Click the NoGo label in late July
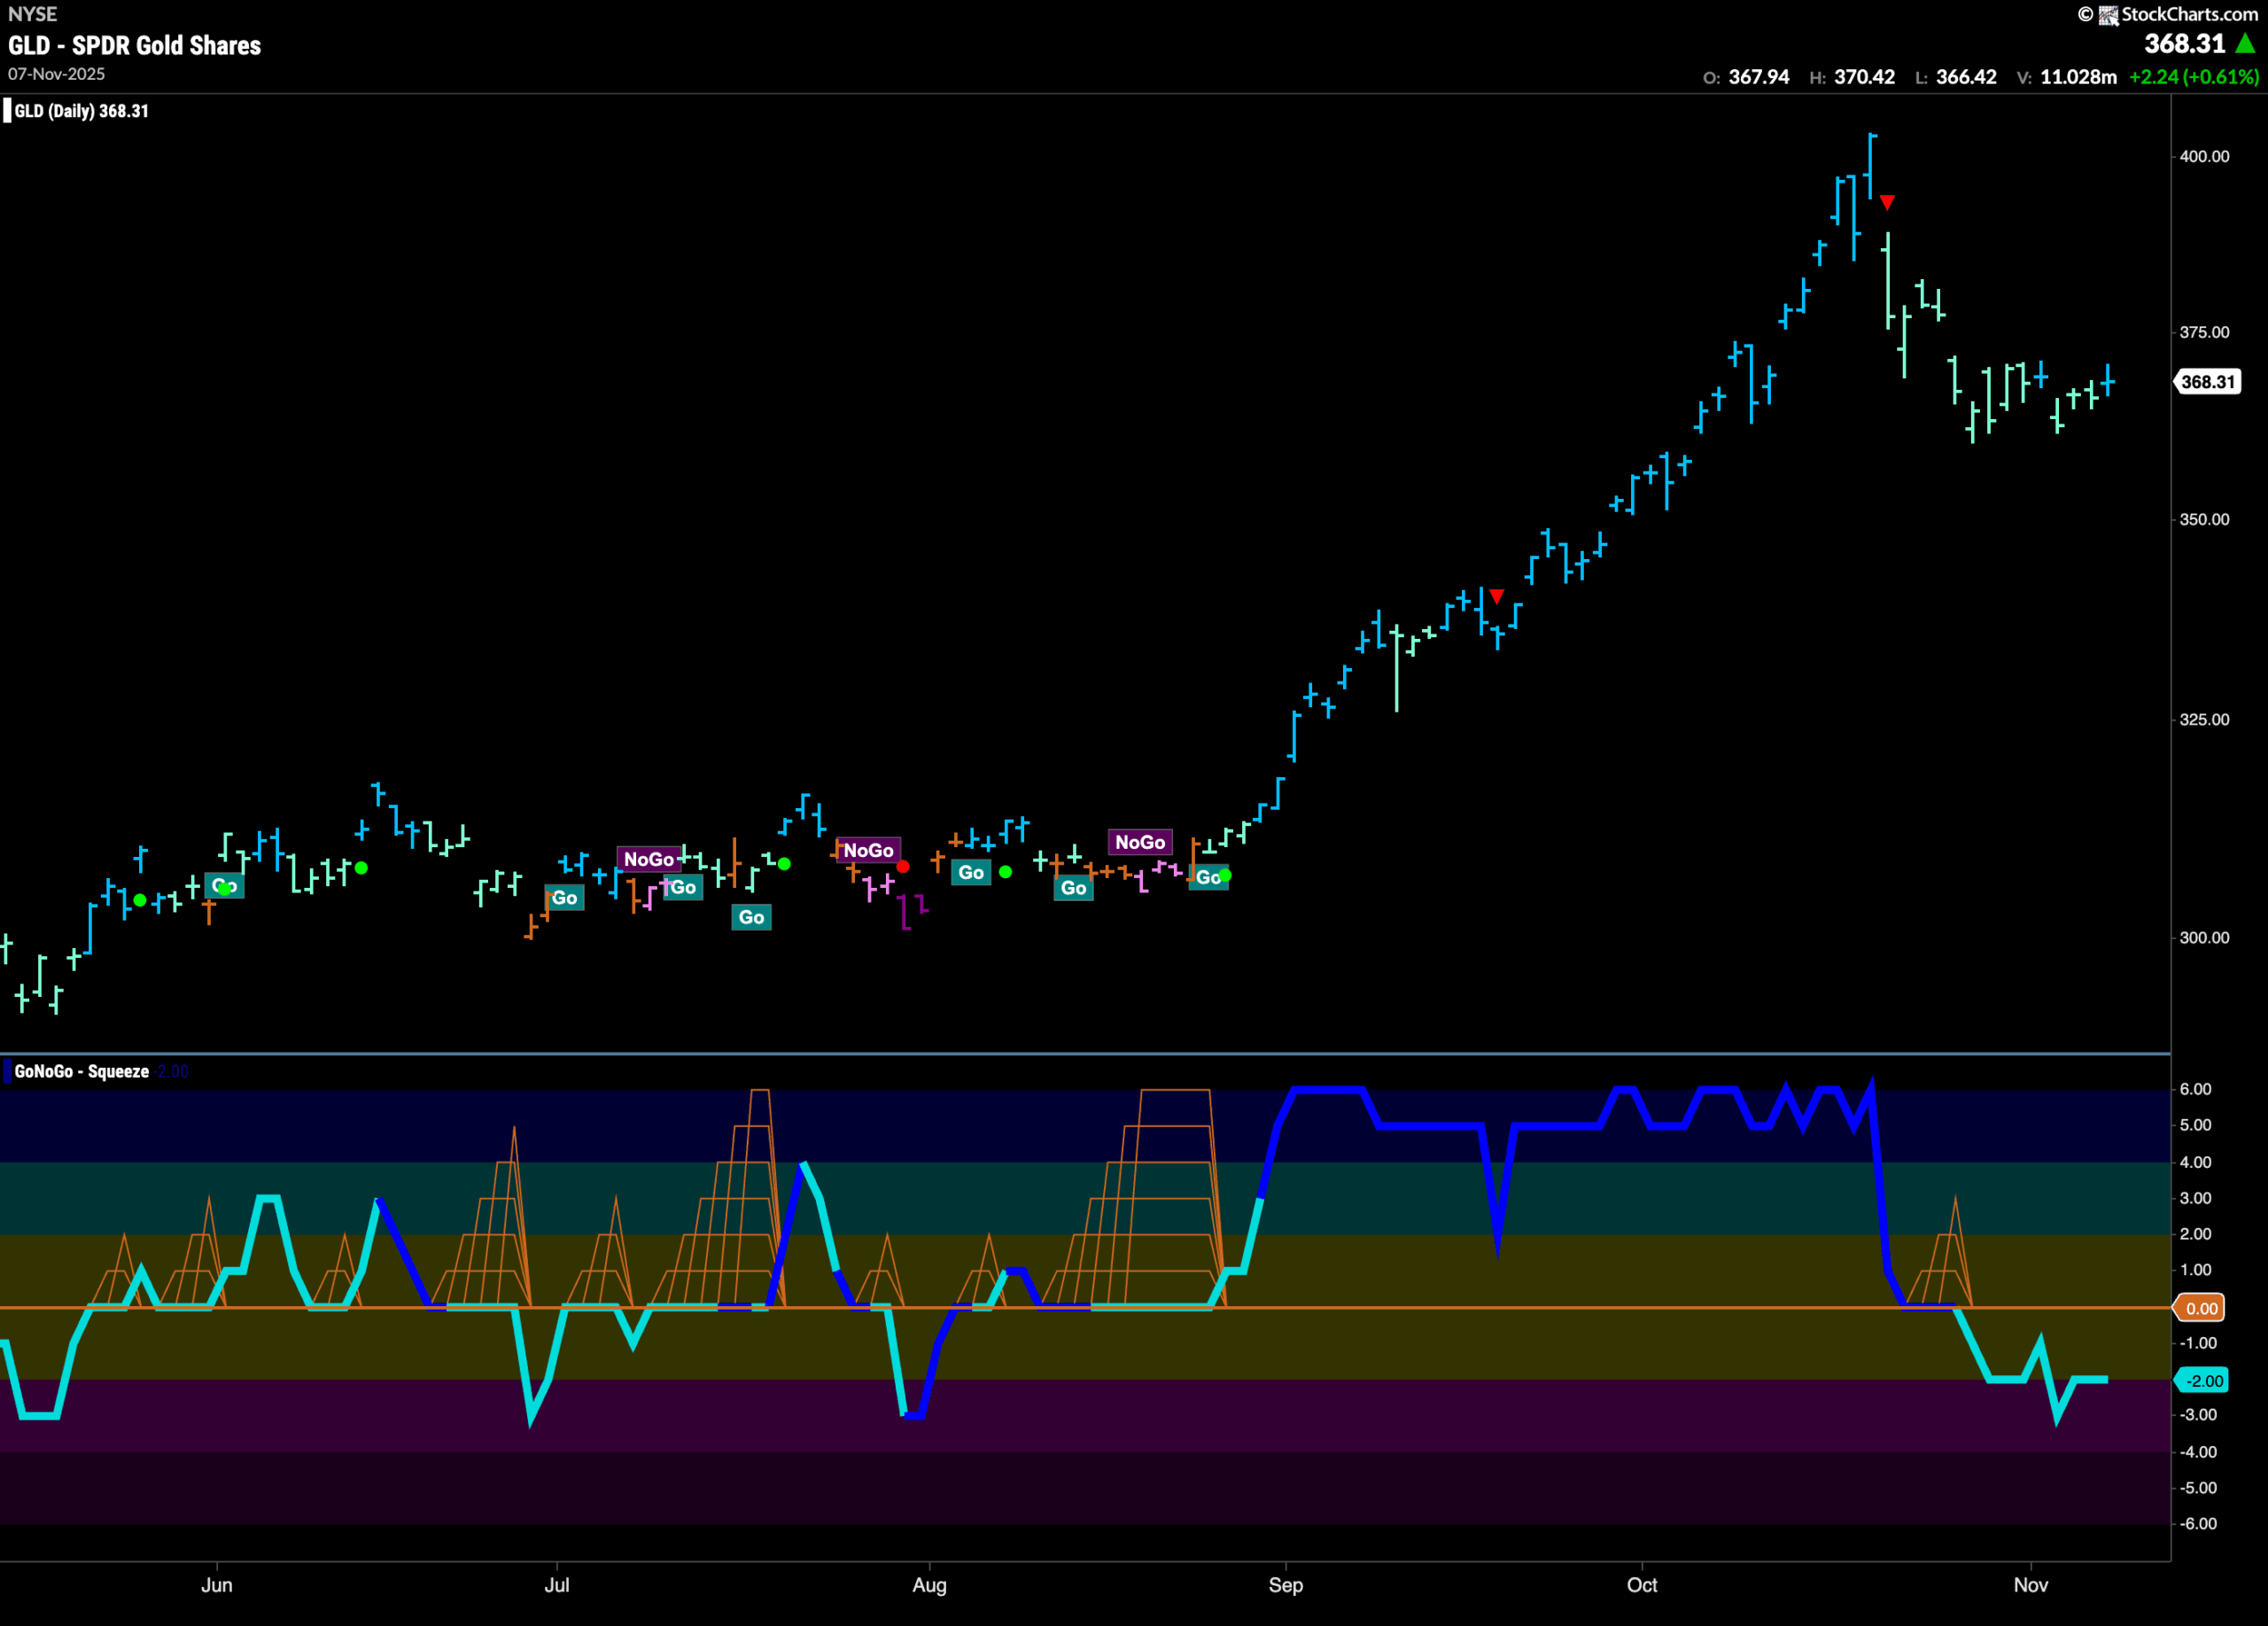The image size is (2268, 1626). (x=868, y=850)
